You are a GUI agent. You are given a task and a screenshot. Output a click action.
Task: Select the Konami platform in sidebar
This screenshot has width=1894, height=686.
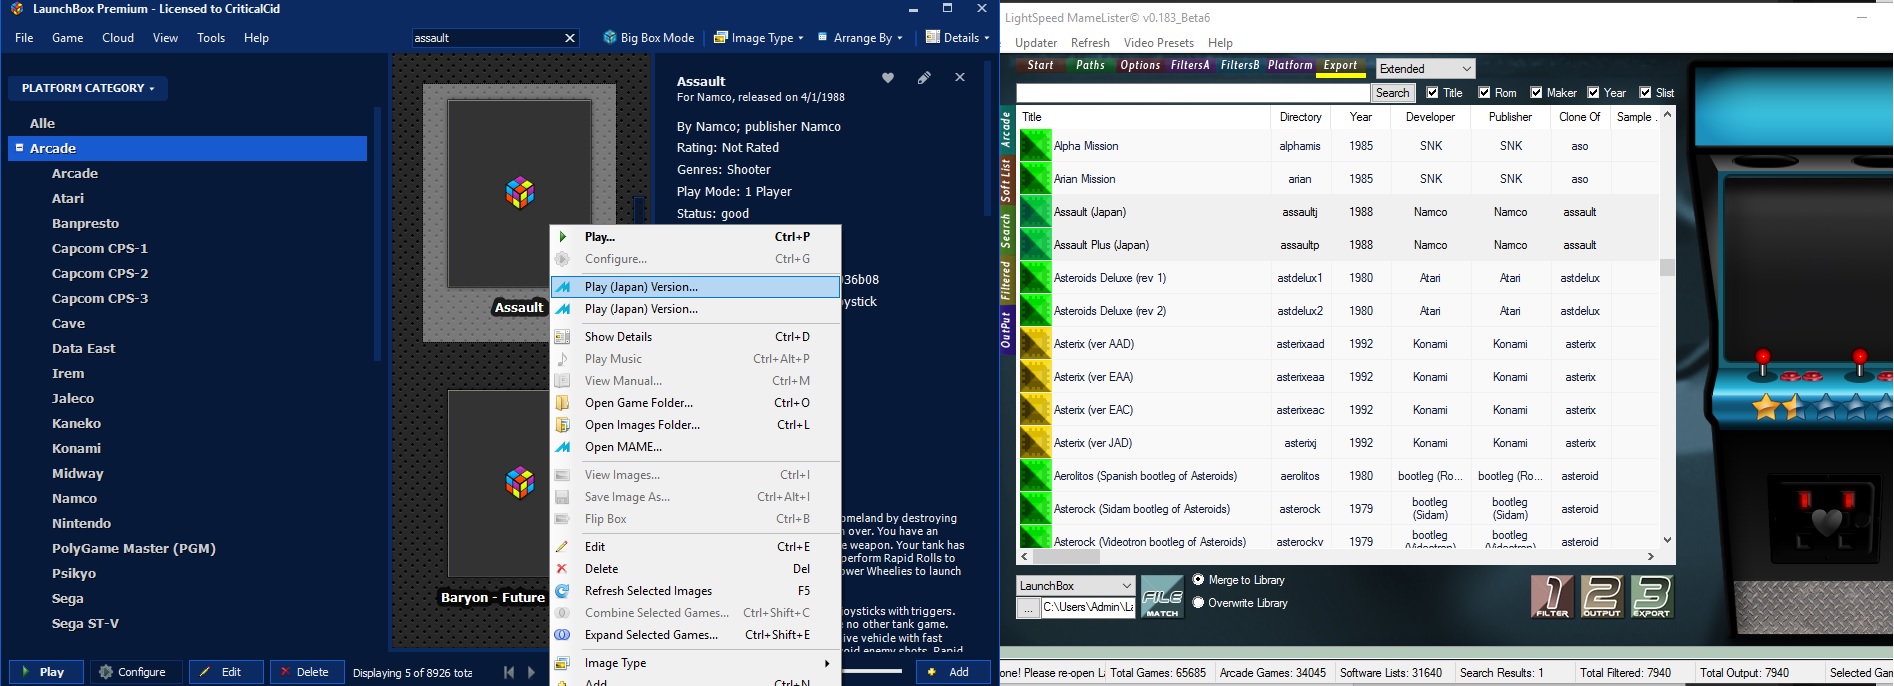pyautogui.click(x=77, y=448)
